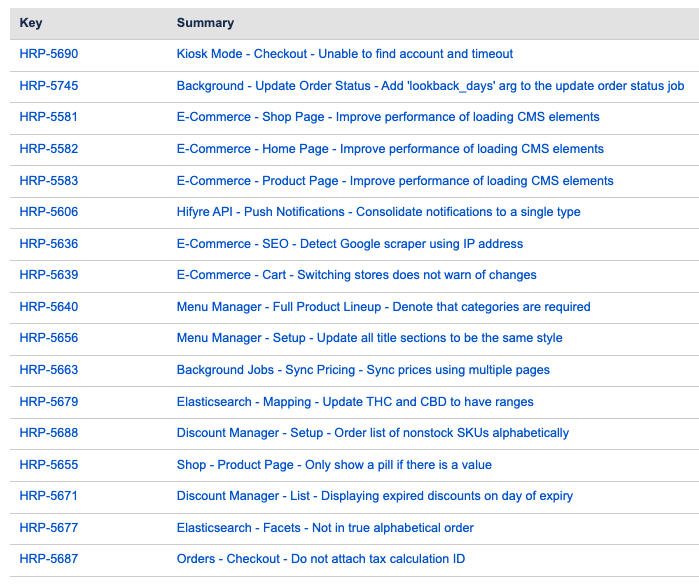
Task: Open the expired discounts display issue
Action: click(375, 496)
